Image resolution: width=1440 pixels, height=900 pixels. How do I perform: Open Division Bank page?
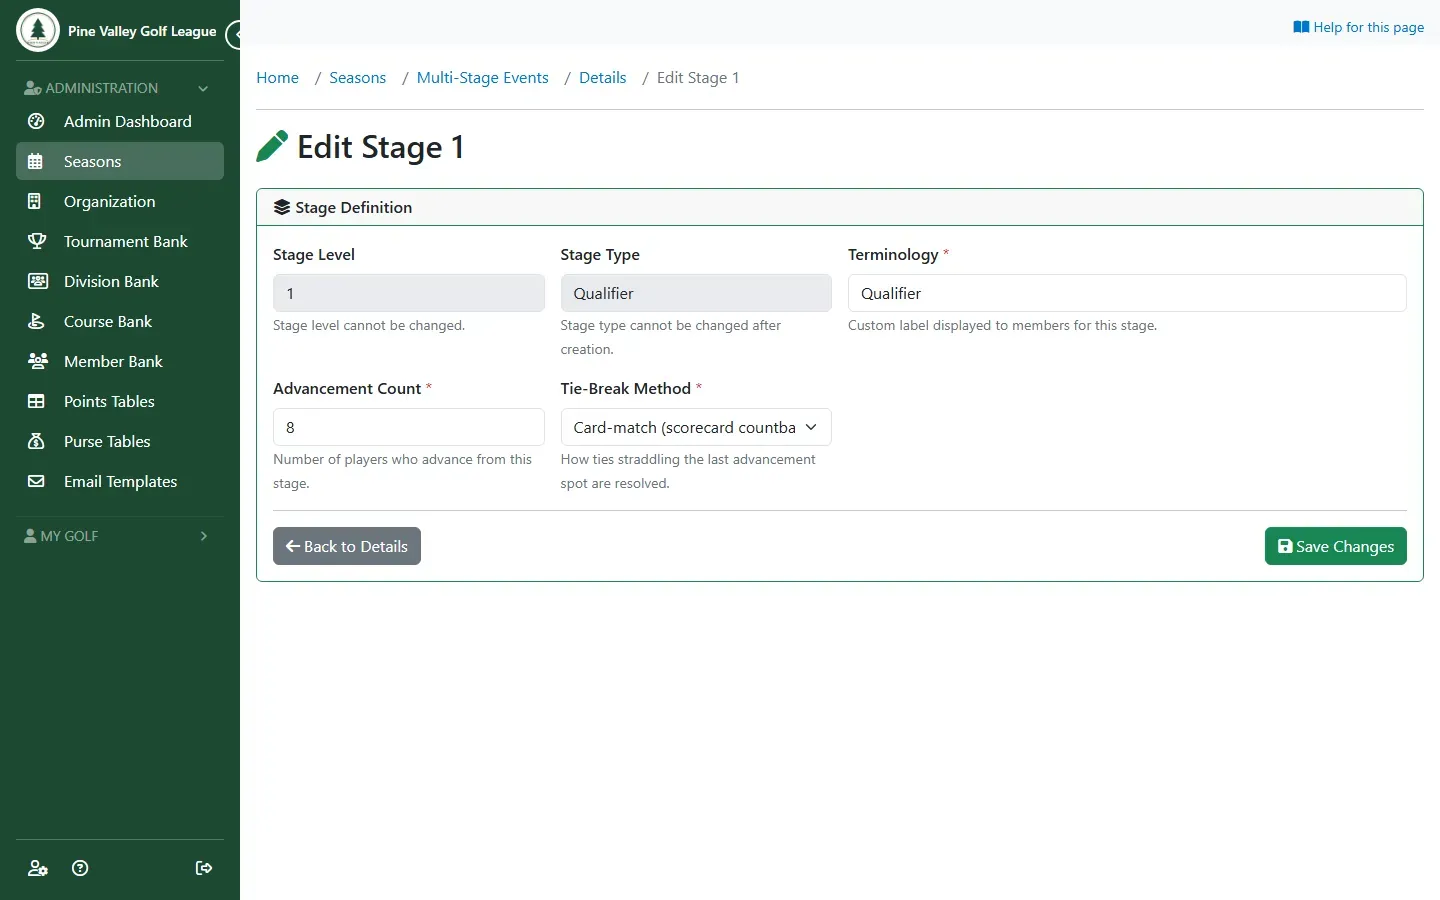[120, 281]
